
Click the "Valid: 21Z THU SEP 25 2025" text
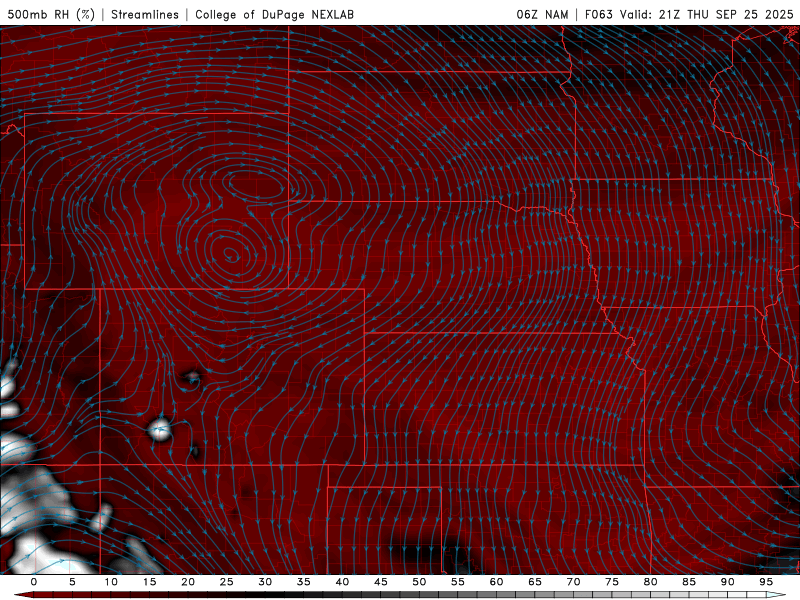click(707, 14)
